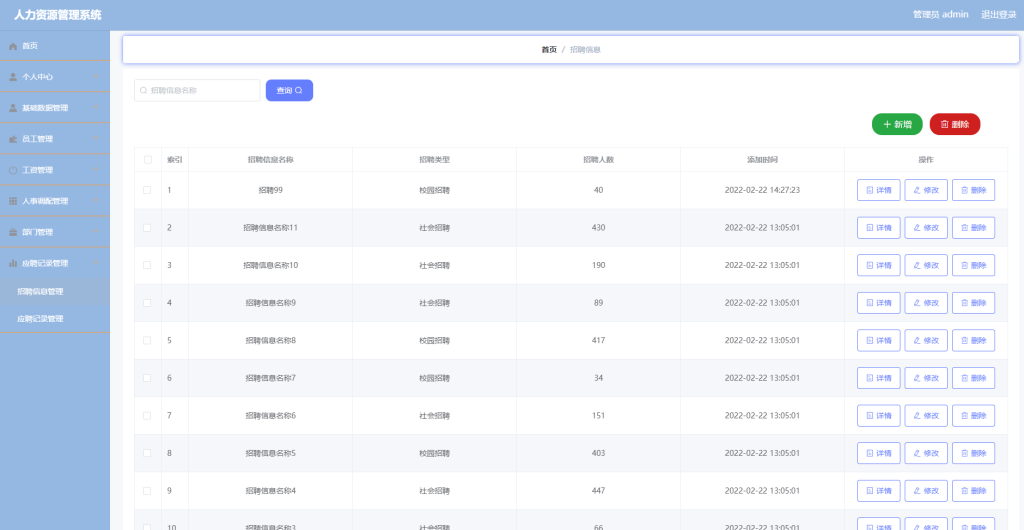Delete the 招聘99 row
1024x530 pixels.
(x=974, y=190)
